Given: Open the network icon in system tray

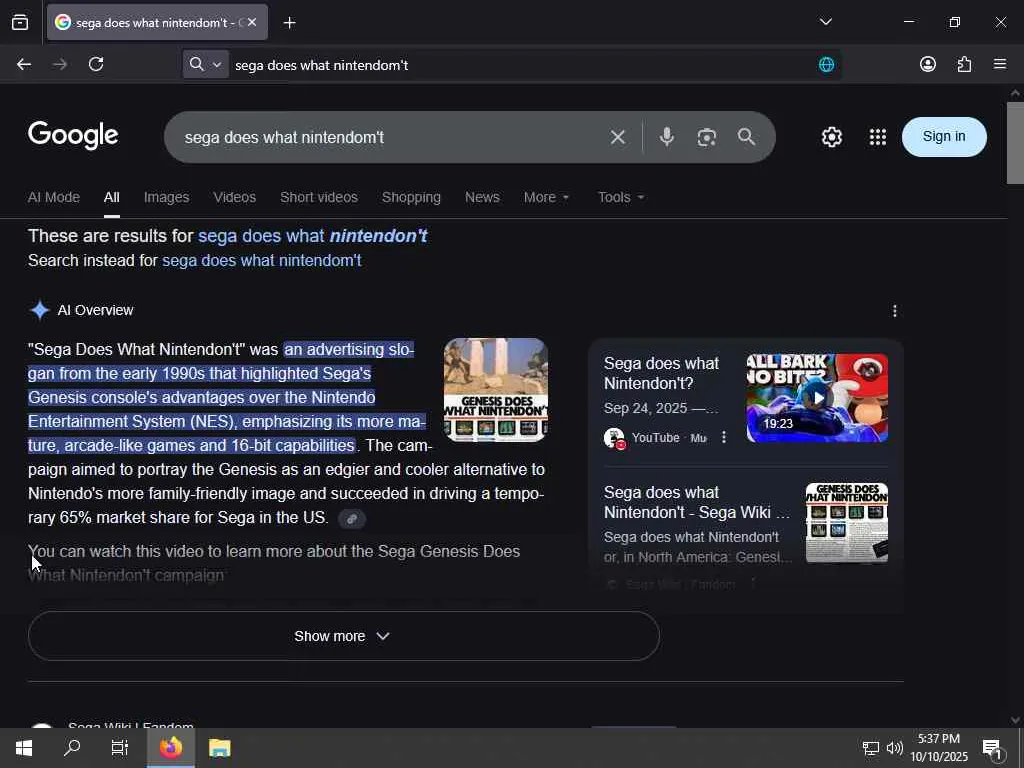Looking at the screenshot, I should [870, 748].
